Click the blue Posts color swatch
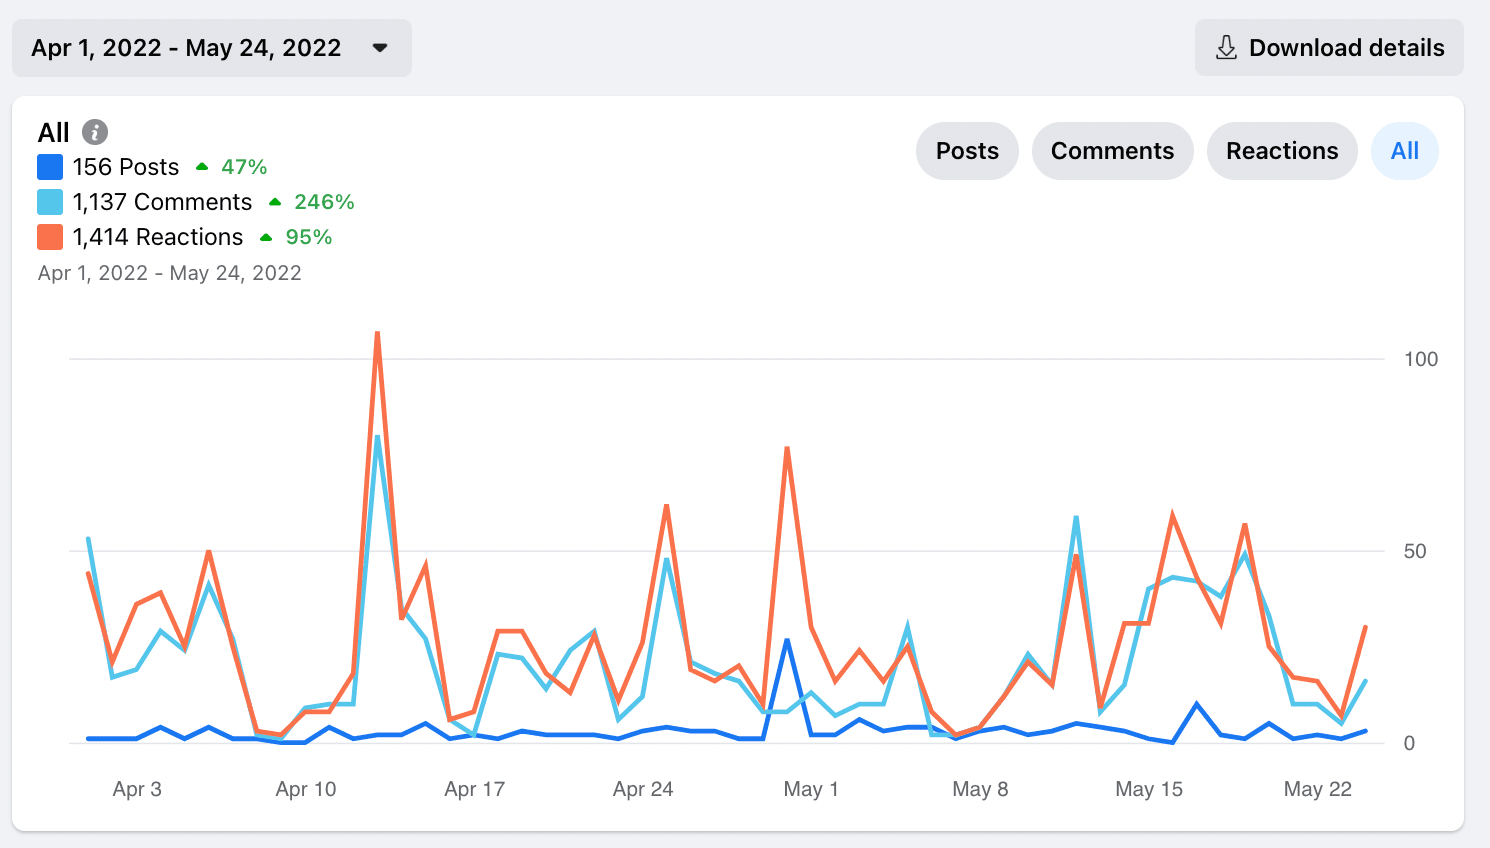This screenshot has height=848, width=1490. 50,167
